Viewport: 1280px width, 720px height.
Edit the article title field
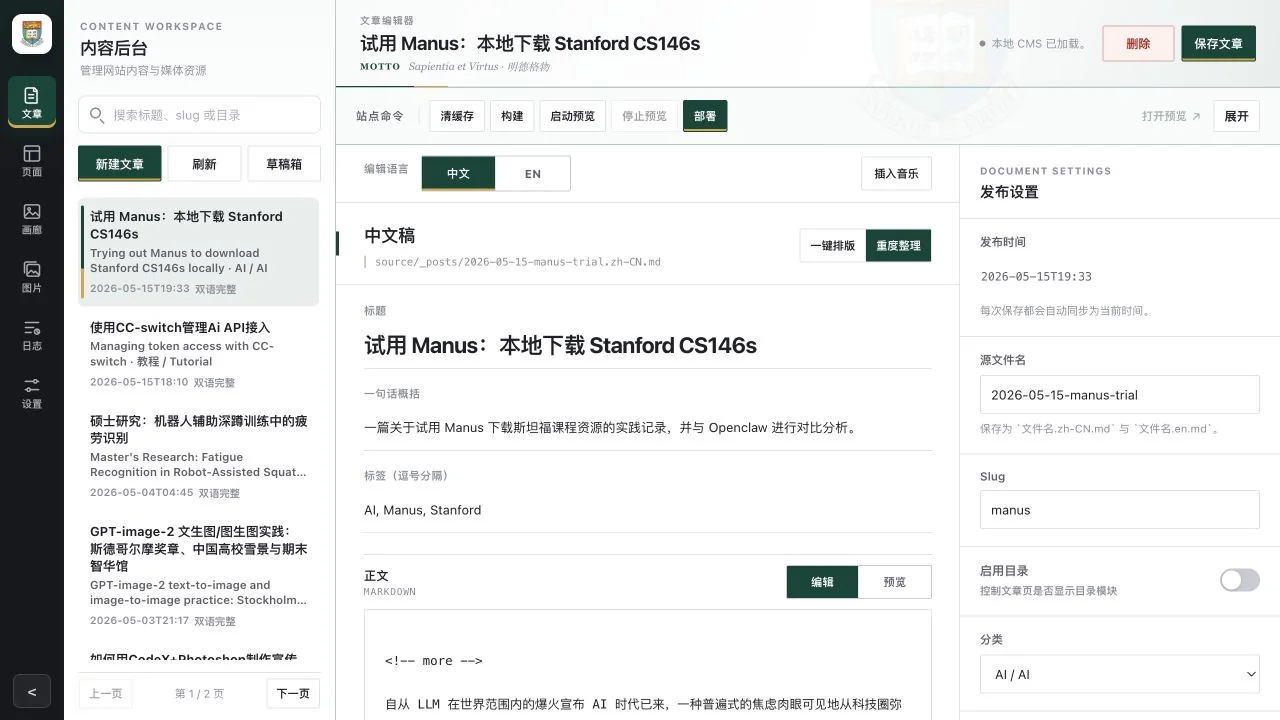coord(647,346)
